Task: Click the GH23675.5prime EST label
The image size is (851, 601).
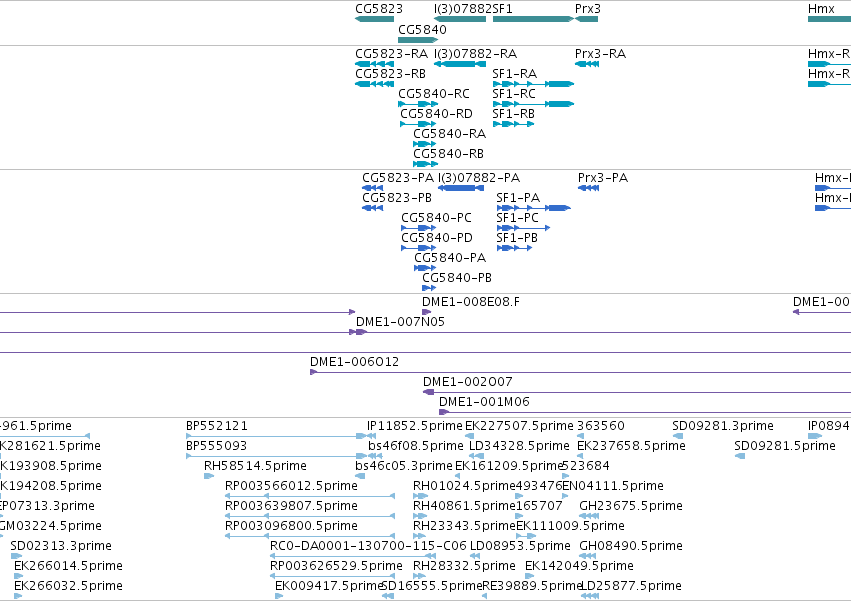Action: 631,507
